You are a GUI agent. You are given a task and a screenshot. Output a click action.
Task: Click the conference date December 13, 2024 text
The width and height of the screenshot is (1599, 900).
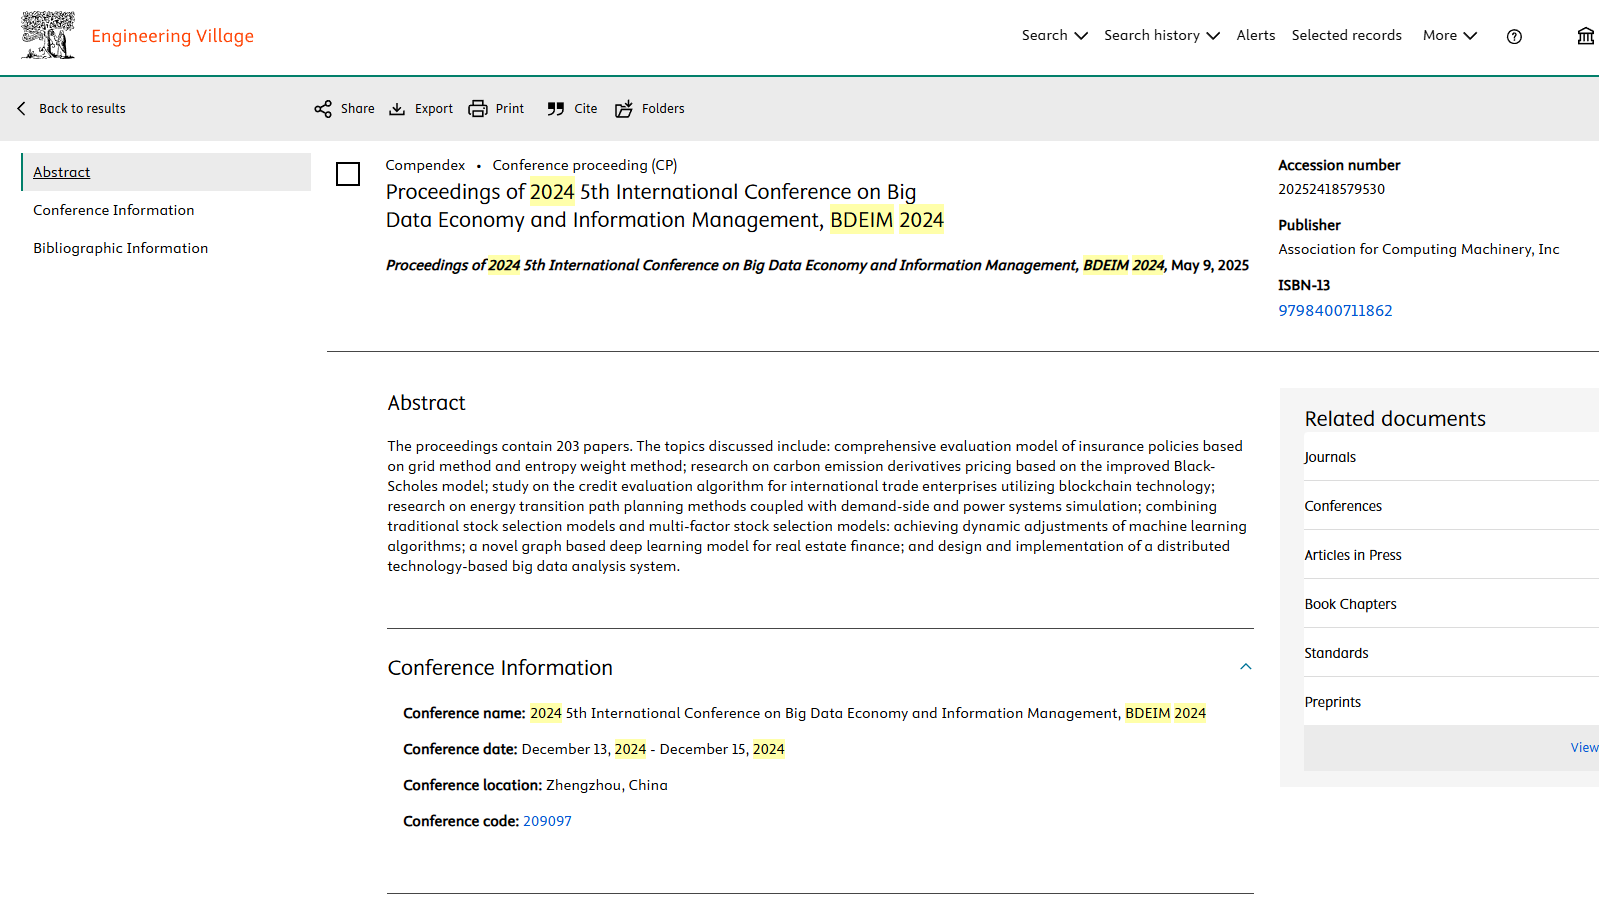583,749
